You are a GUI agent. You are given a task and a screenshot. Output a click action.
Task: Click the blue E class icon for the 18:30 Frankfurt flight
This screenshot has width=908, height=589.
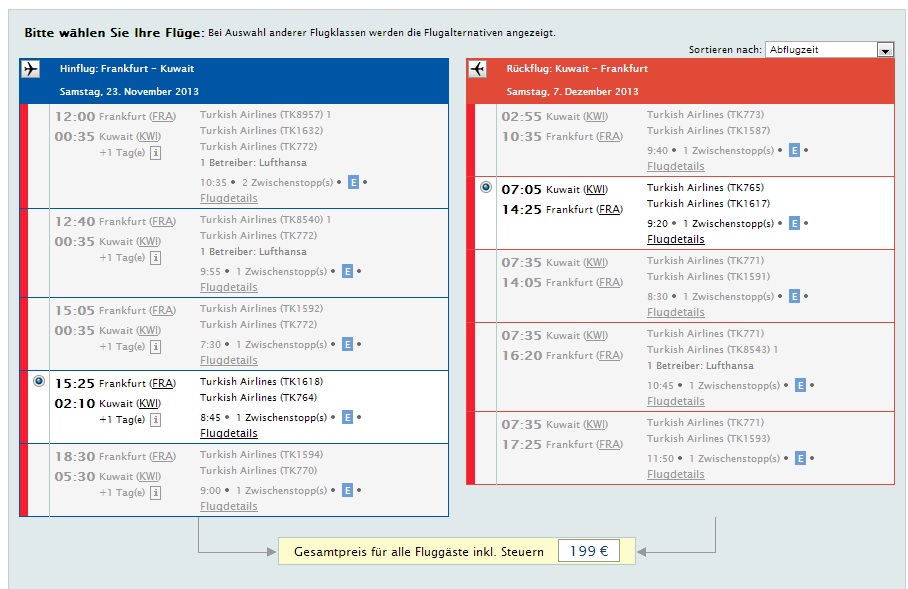(347, 491)
